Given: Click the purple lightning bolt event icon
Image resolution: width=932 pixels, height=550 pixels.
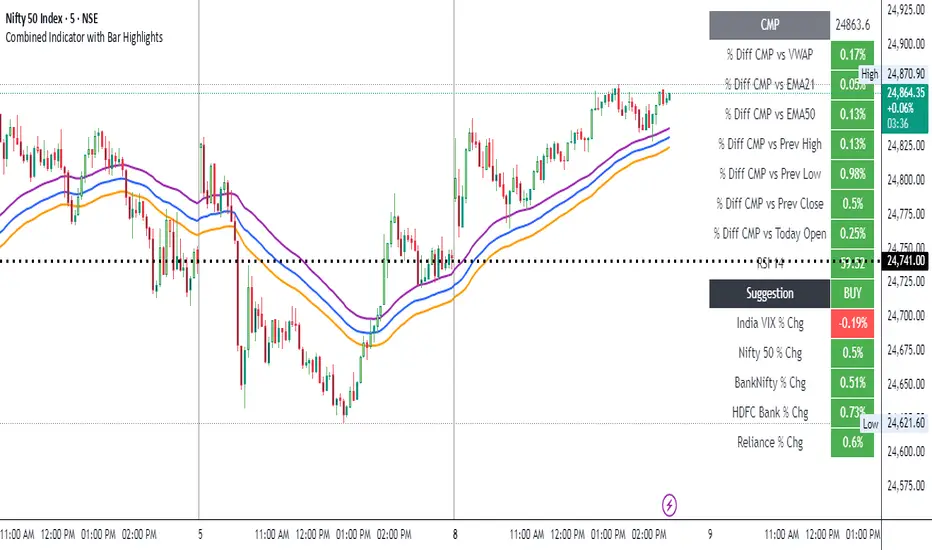Looking at the screenshot, I should [670, 500].
